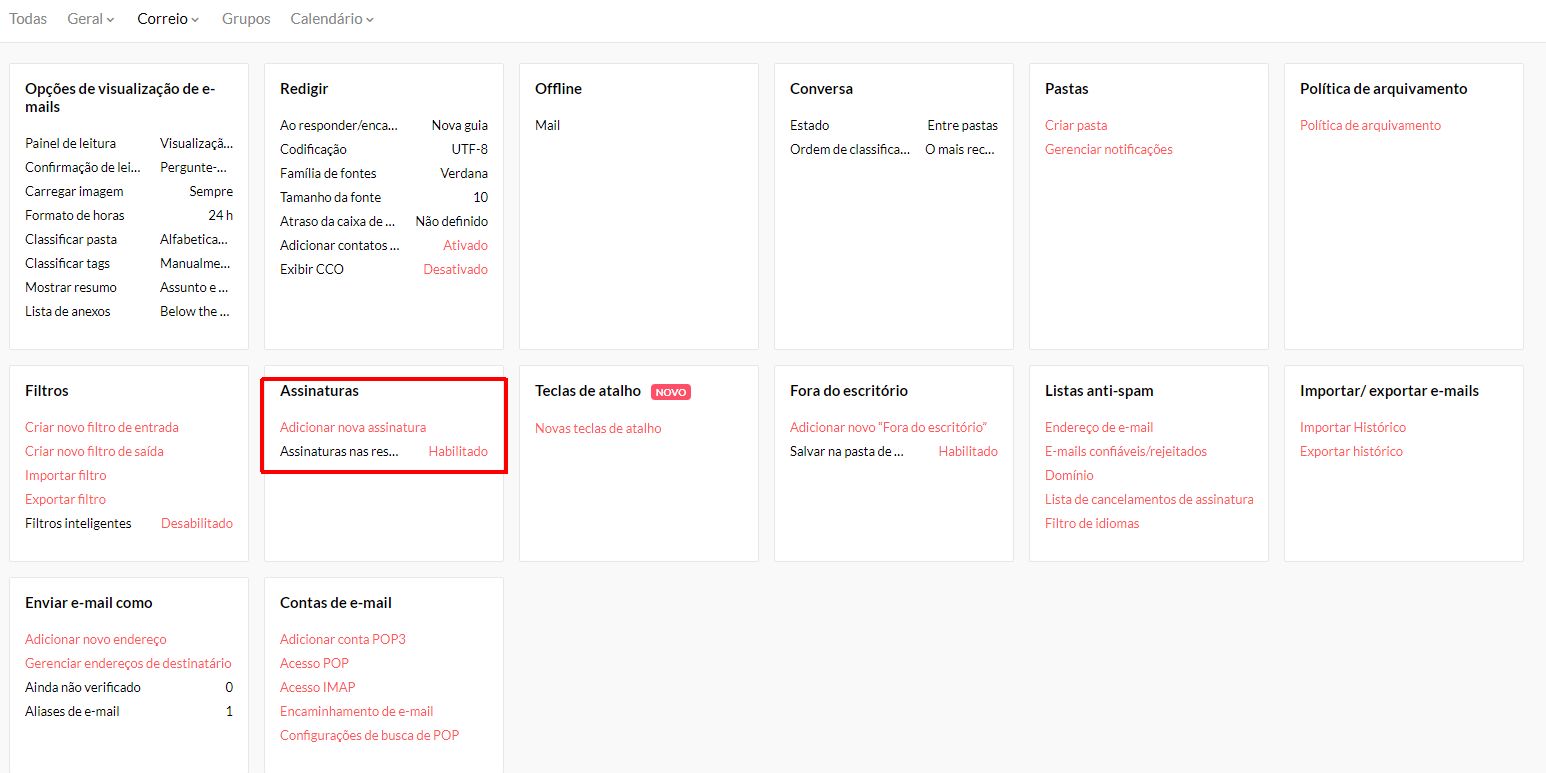
Task: Click the NOVO badge beside Teclas de atalho
Action: tap(671, 392)
